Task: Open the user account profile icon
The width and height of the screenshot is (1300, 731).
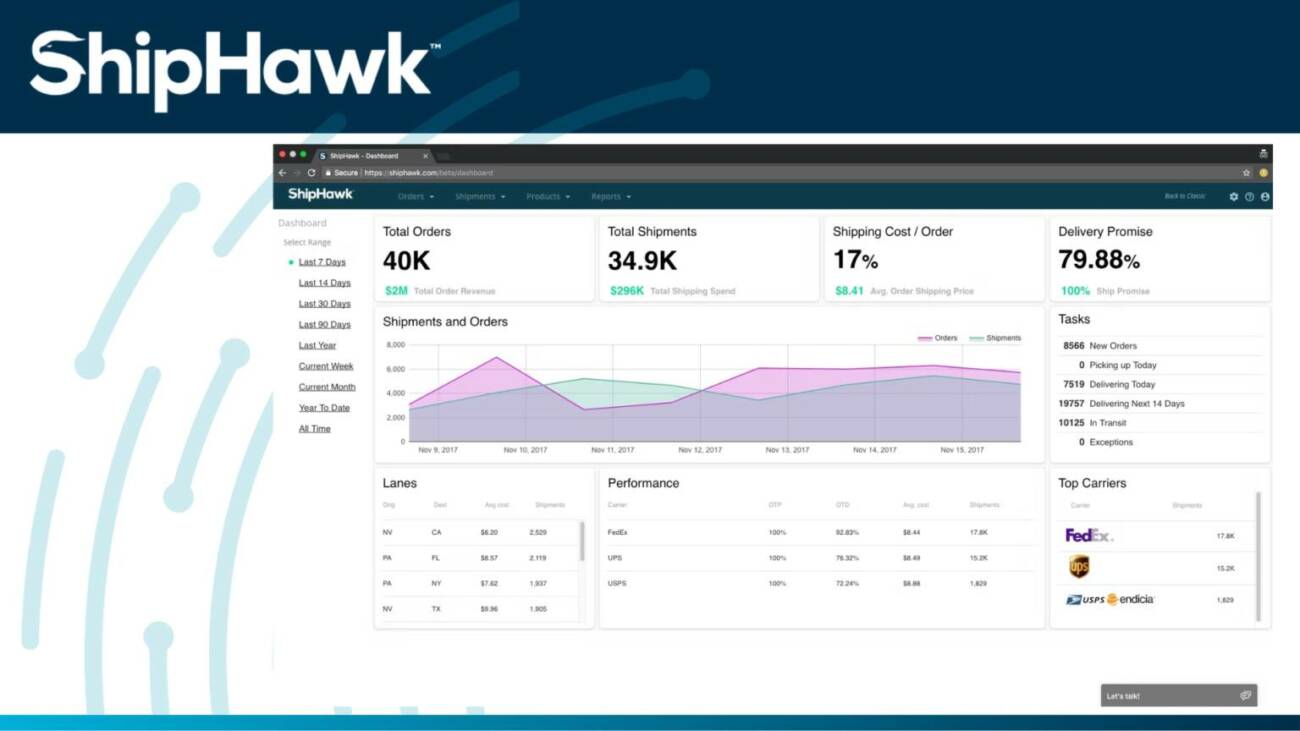Action: coord(1265,197)
